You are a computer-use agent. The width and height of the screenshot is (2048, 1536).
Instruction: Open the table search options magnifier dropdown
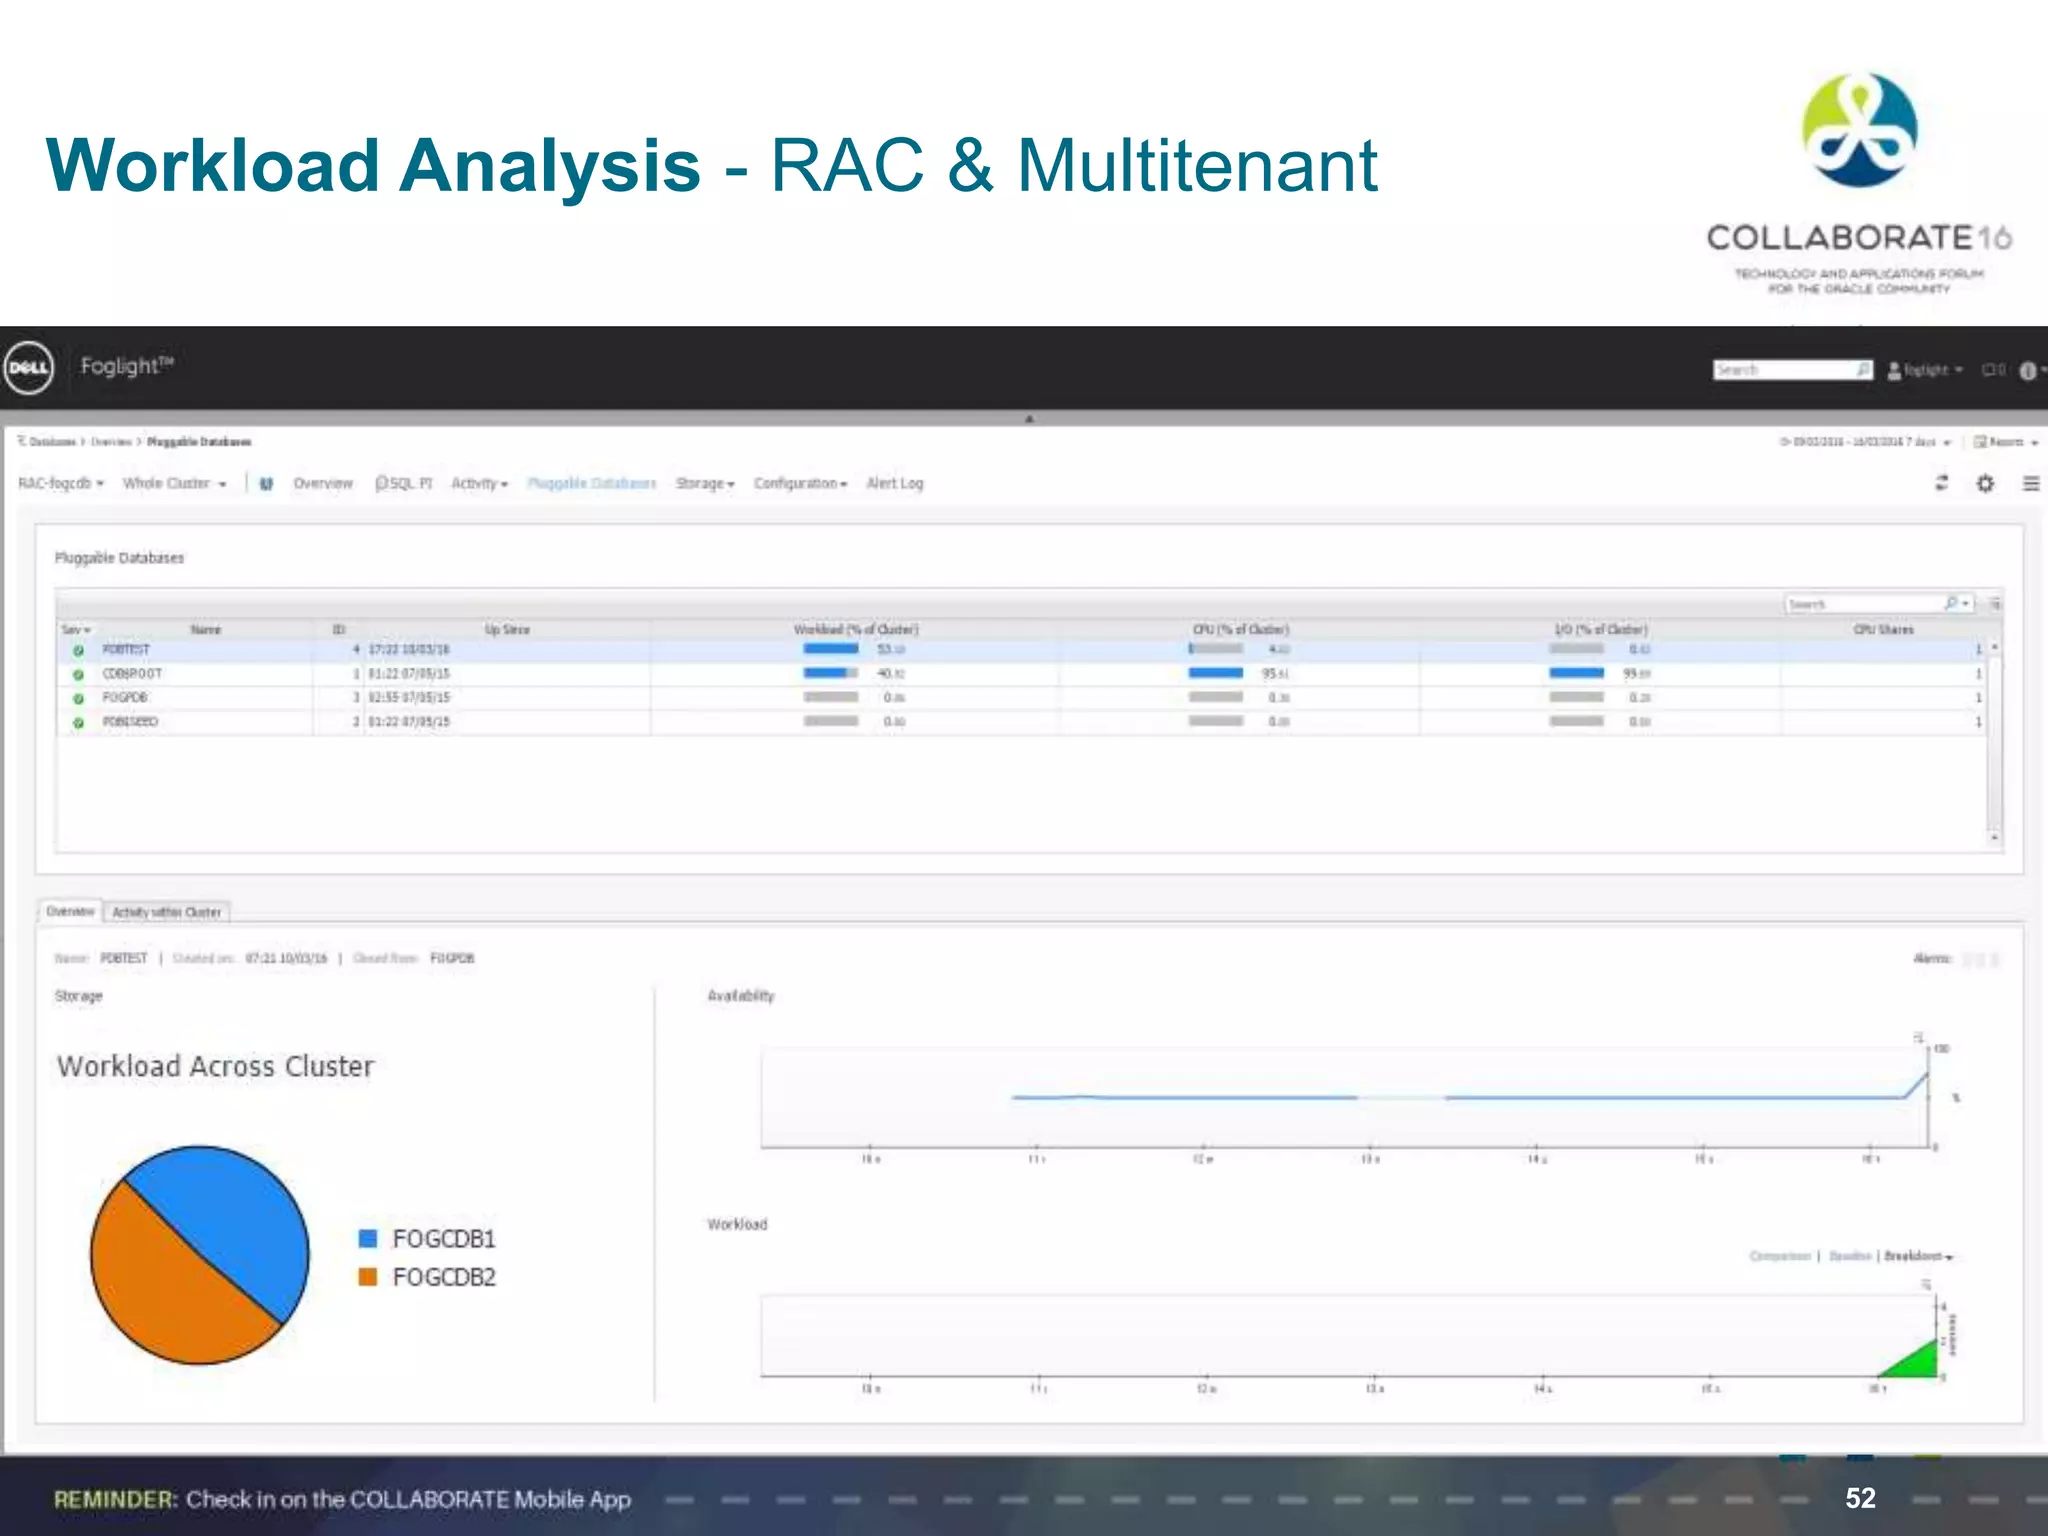[x=1957, y=604]
